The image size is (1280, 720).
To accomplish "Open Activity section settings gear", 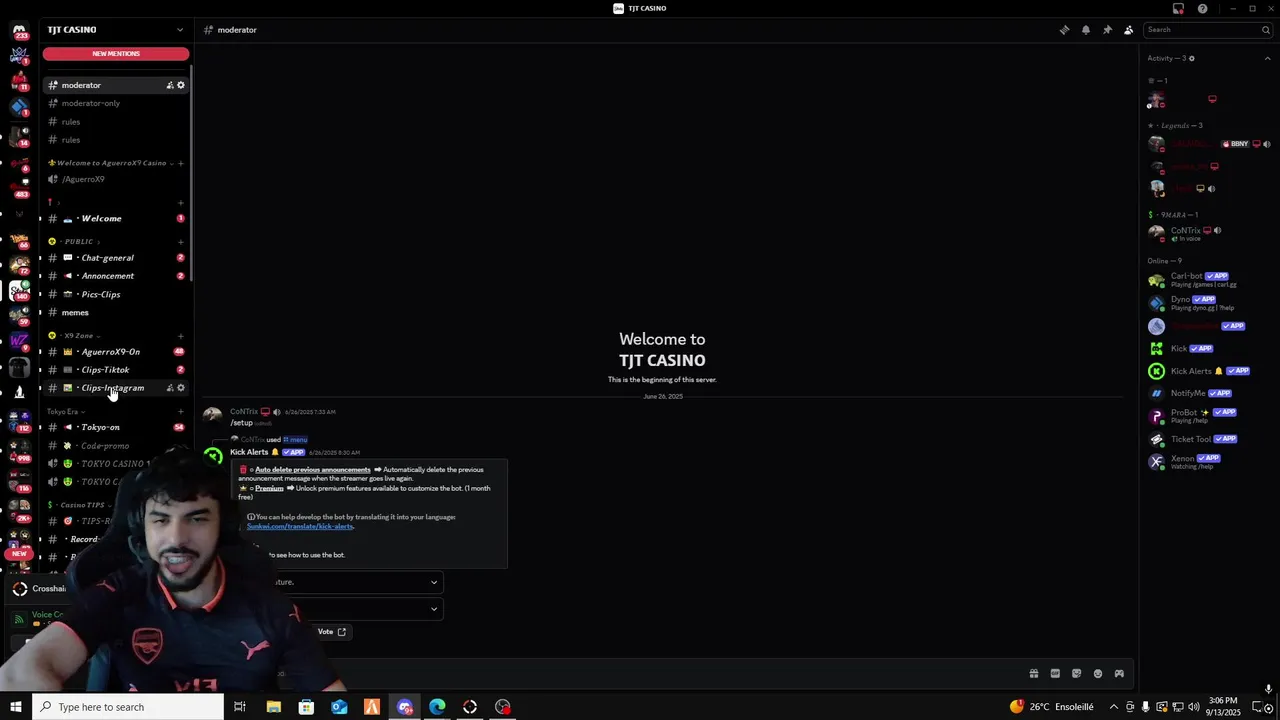I will 1192,58.
